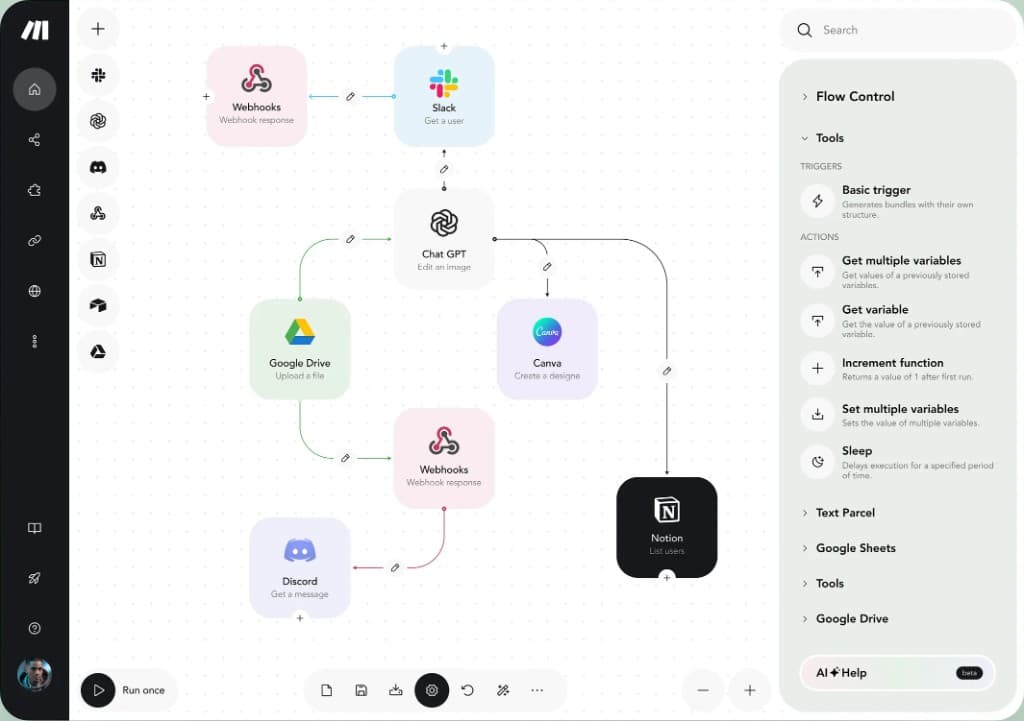Click the plus add-module button at top of app strip
The image size is (1024, 721).
98,29
